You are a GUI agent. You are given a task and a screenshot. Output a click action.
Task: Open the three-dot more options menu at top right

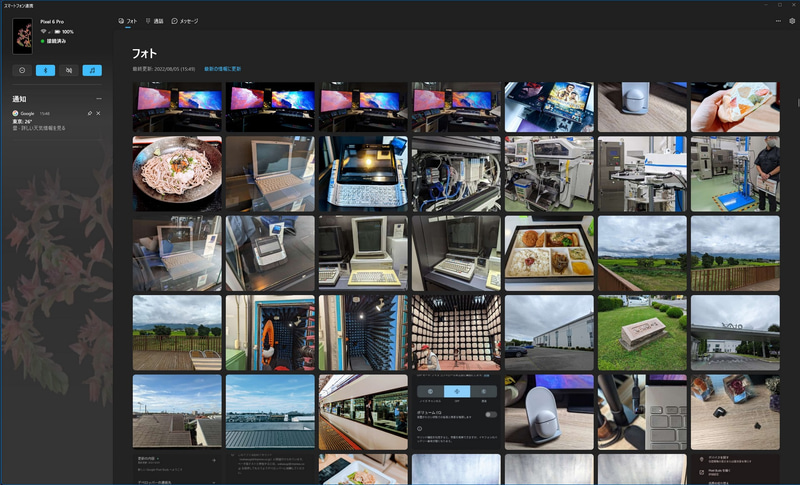(778, 21)
